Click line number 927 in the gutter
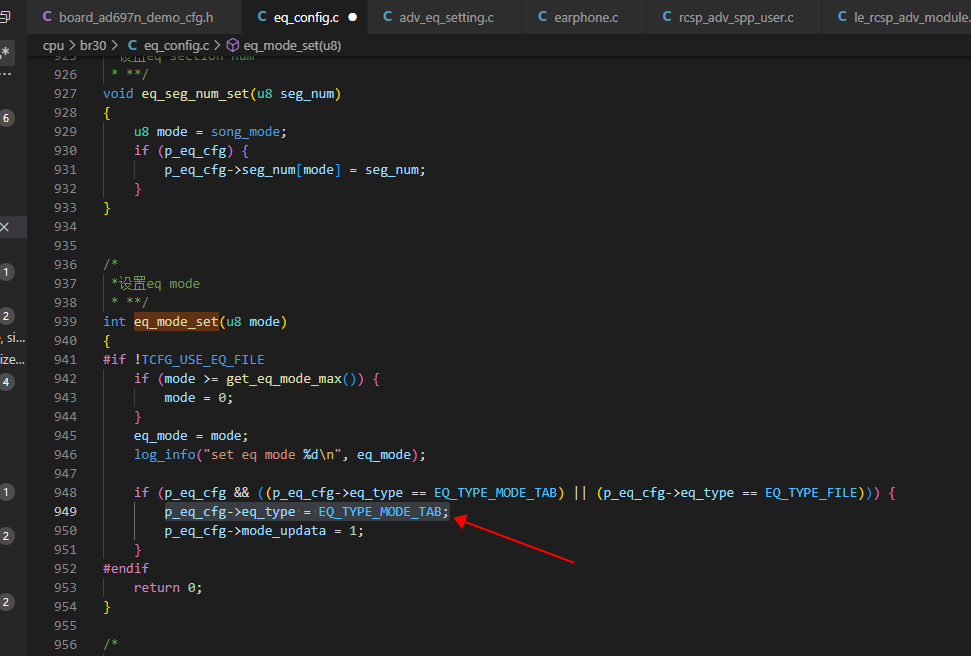 pos(65,94)
